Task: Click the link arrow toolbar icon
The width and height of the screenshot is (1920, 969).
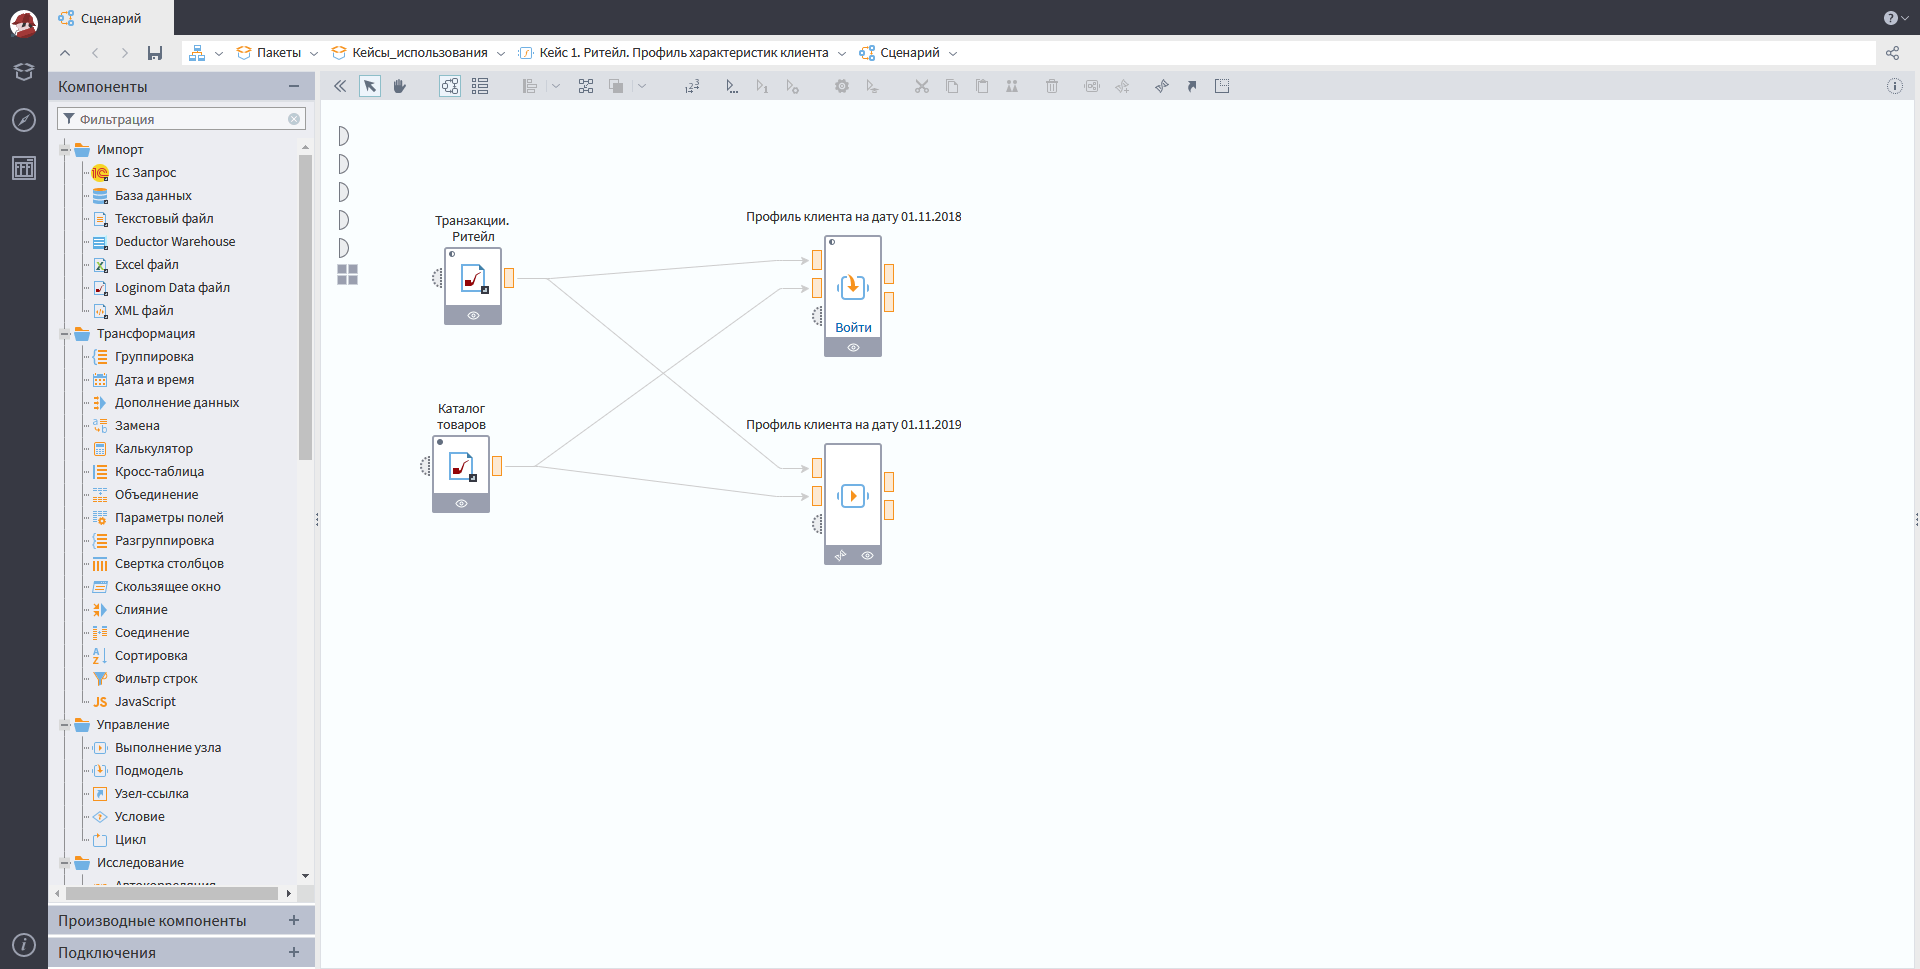Action: [1192, 86]
